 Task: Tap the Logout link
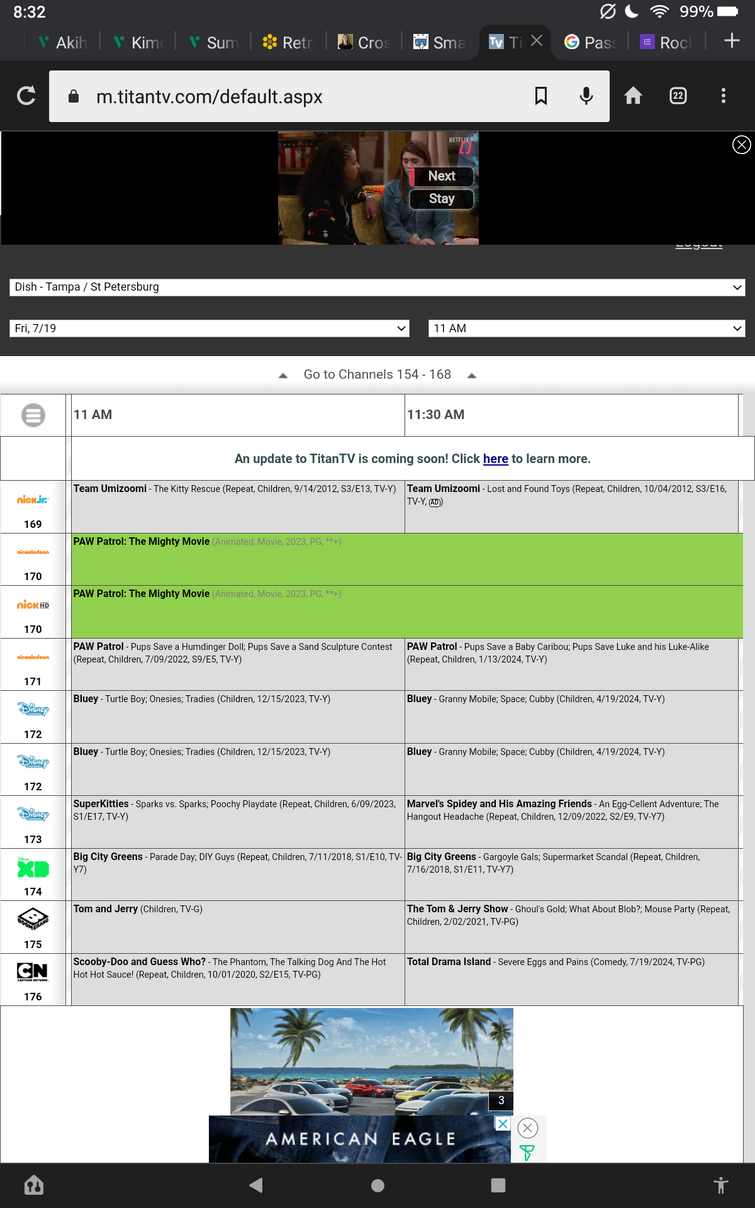698,244
